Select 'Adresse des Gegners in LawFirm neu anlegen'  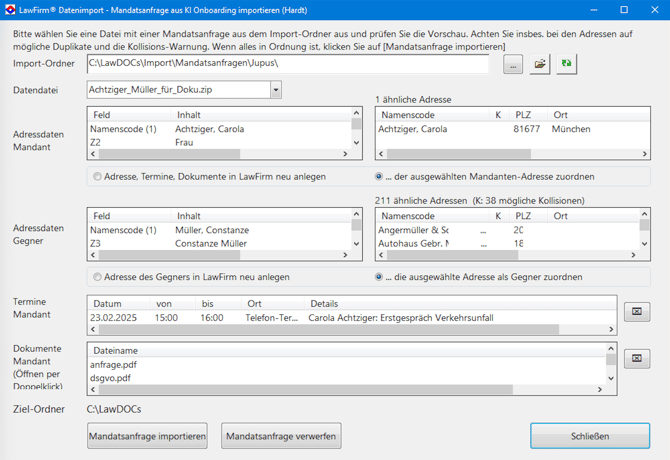point(96,277)
